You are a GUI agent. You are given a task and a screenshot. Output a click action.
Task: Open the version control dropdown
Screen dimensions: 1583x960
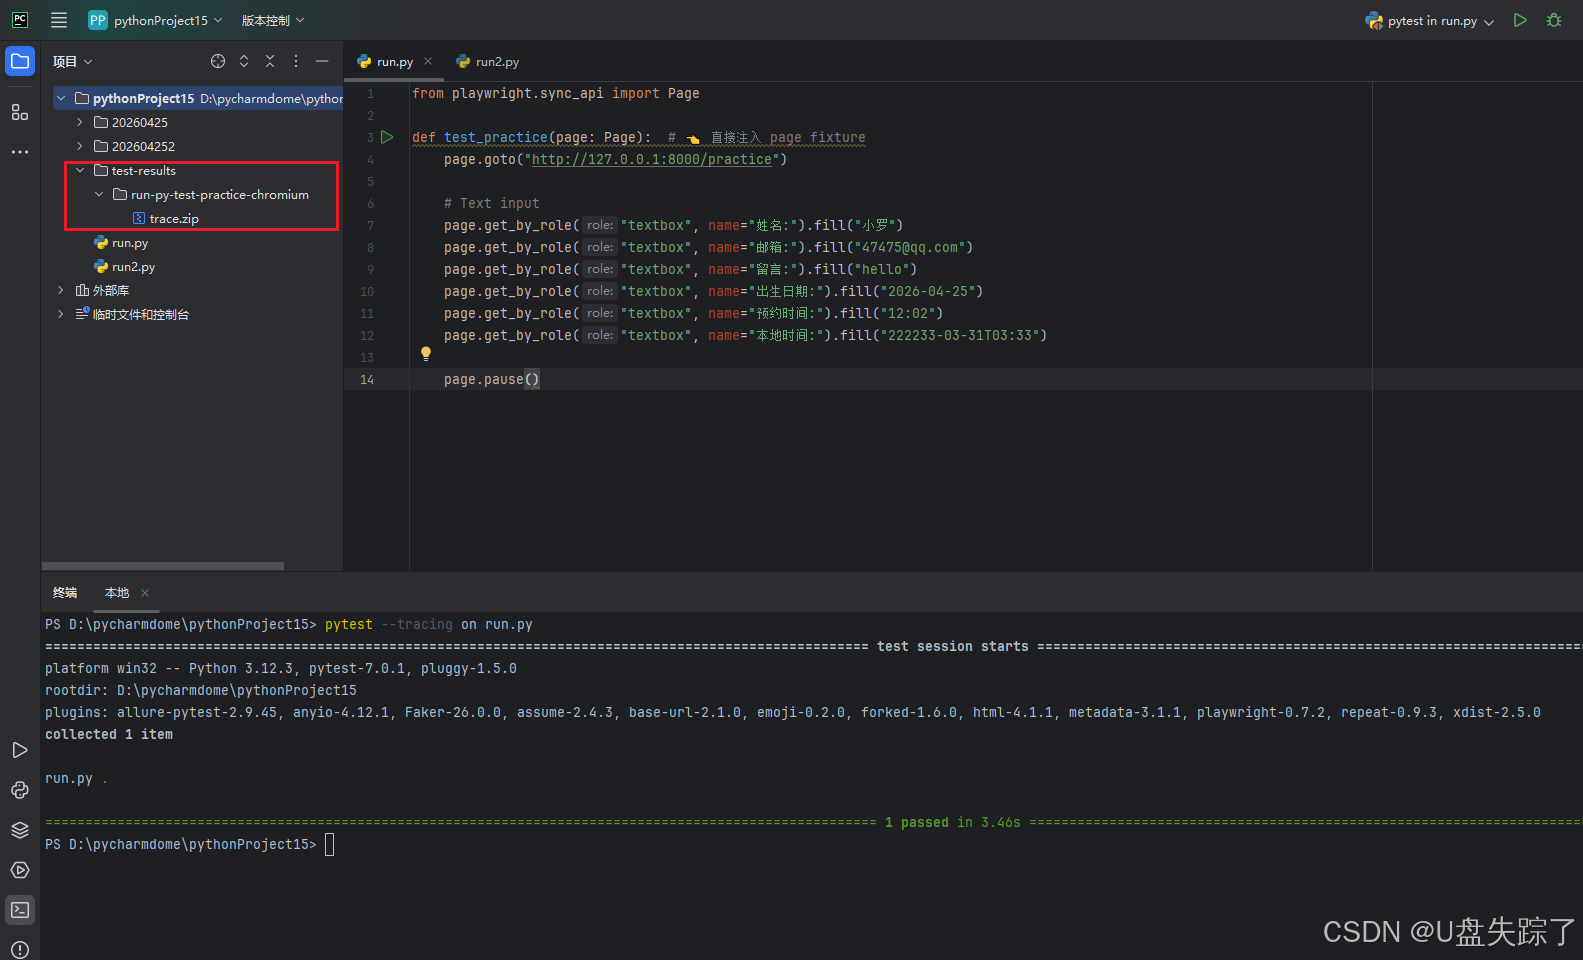273,20
